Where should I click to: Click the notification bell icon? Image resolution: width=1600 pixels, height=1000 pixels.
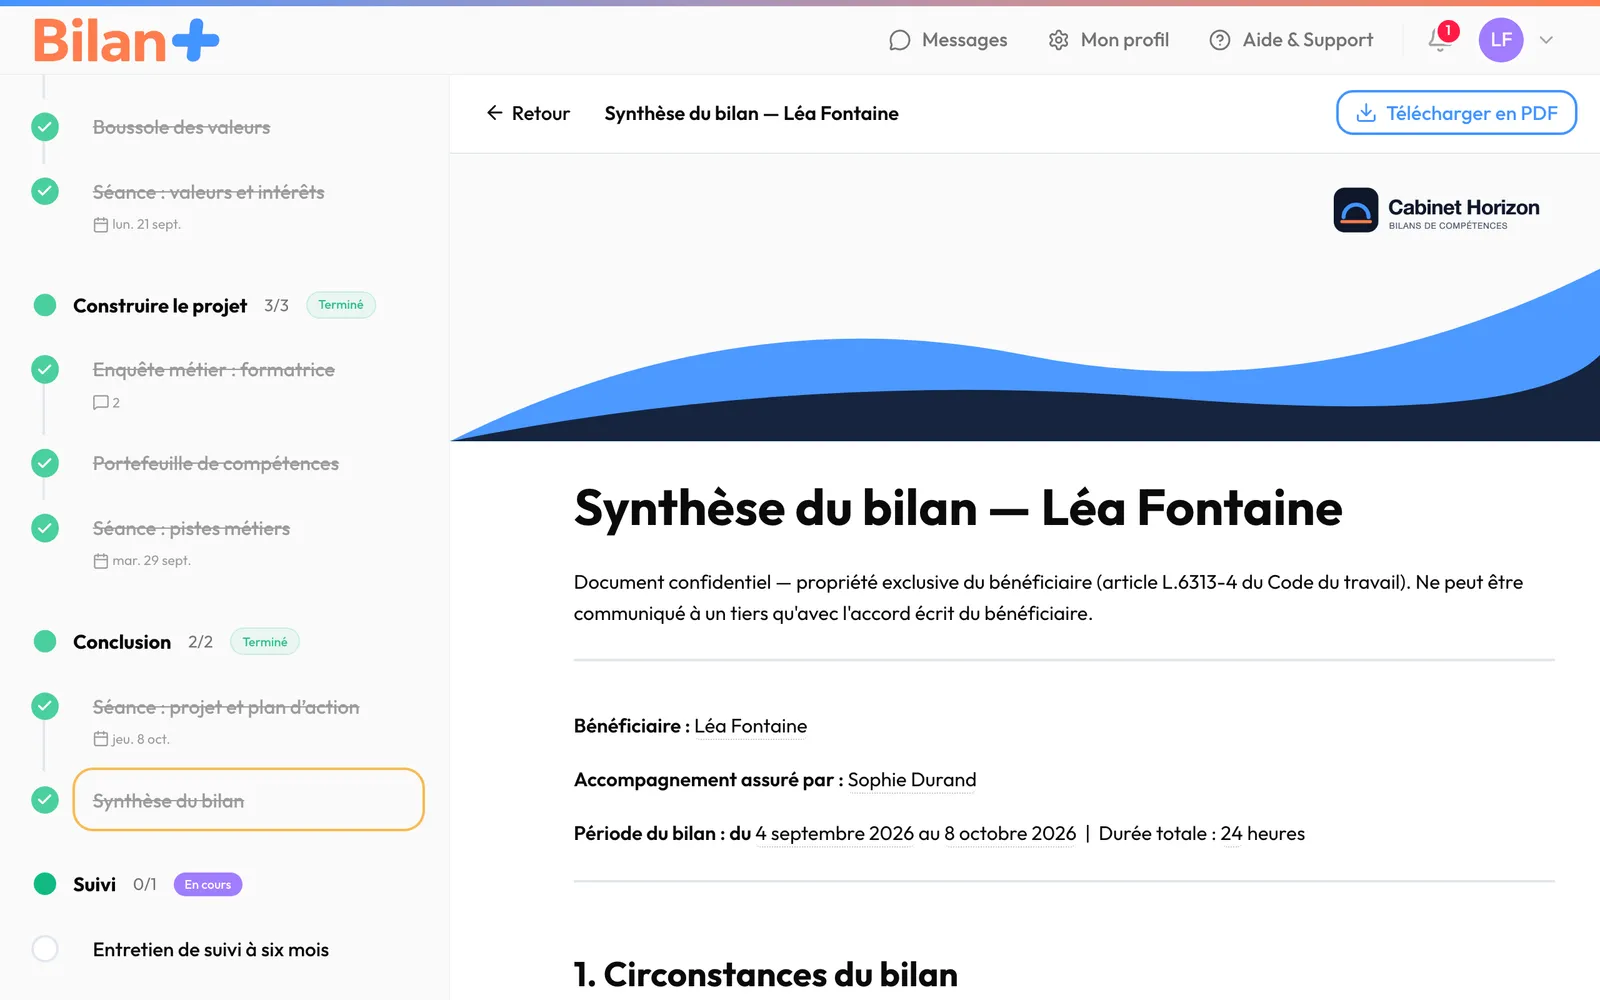[1440, 40]
